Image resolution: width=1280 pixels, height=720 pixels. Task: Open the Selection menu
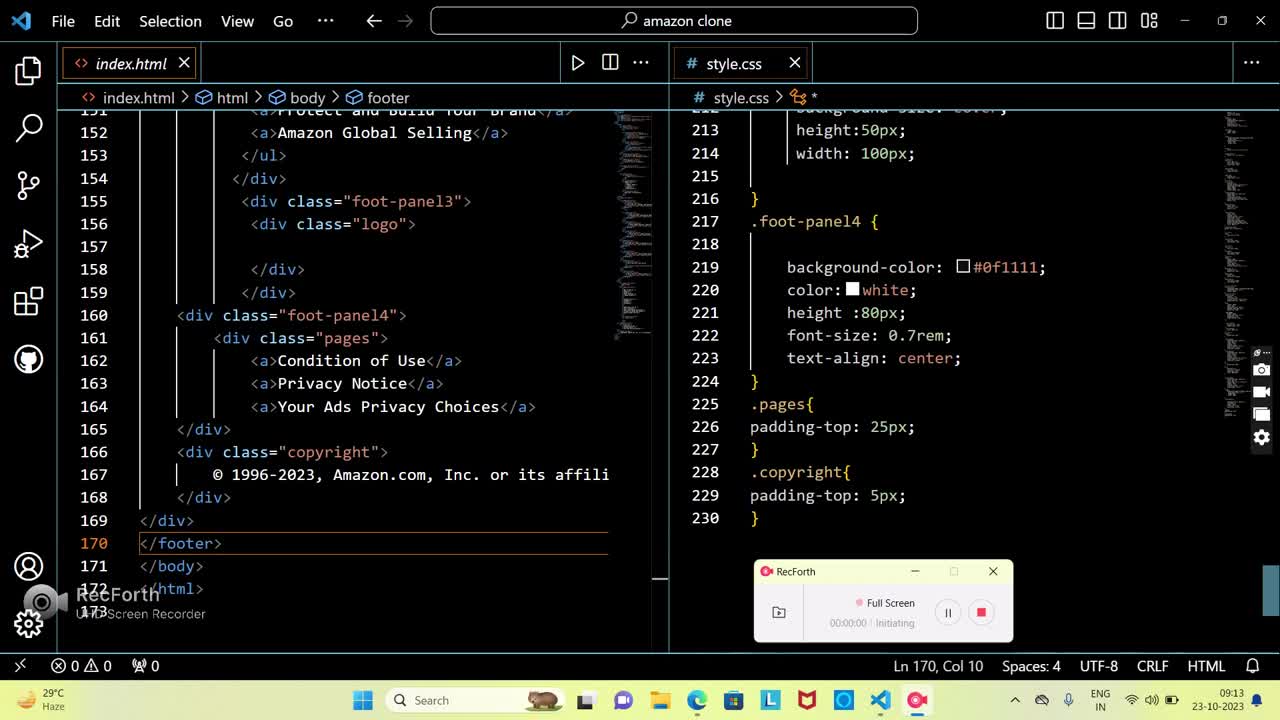pos(170,21)
